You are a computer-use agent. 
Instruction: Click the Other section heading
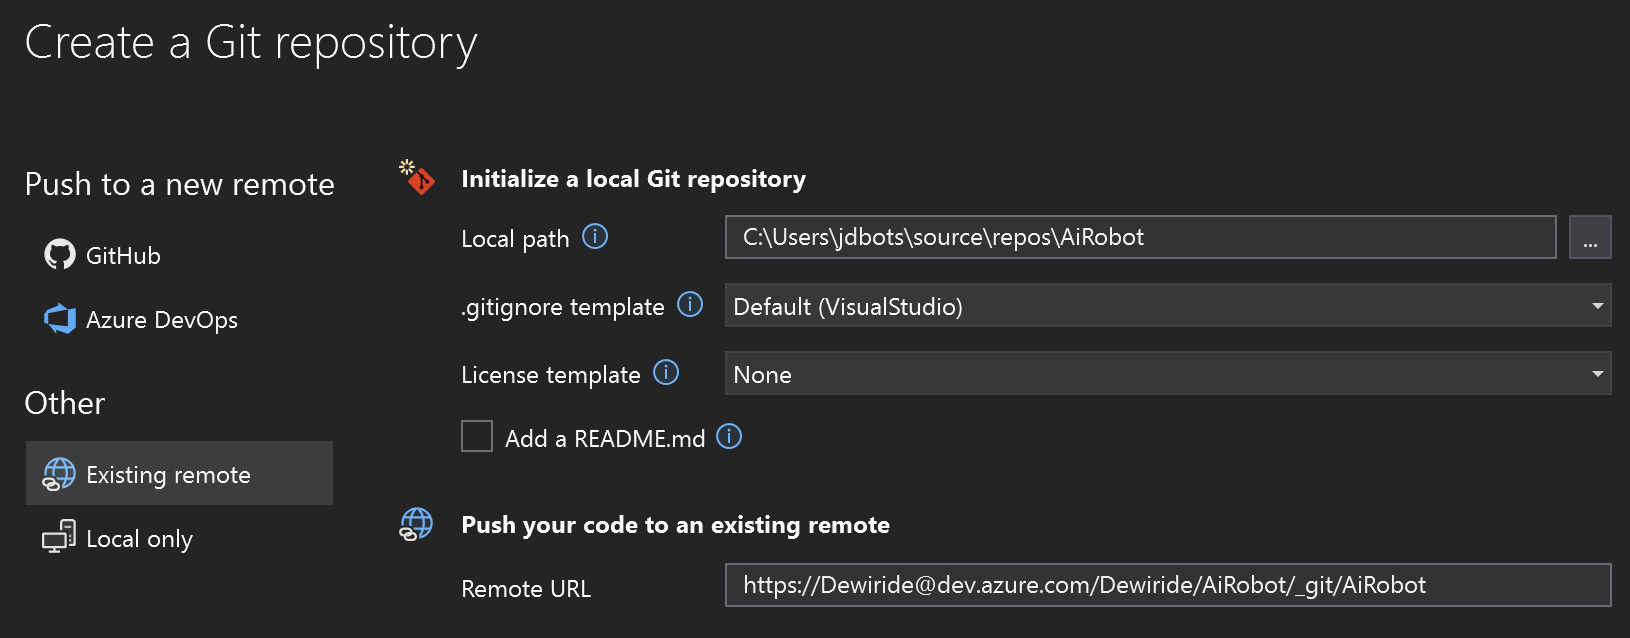pyautogui.click(x=65, y=403)
